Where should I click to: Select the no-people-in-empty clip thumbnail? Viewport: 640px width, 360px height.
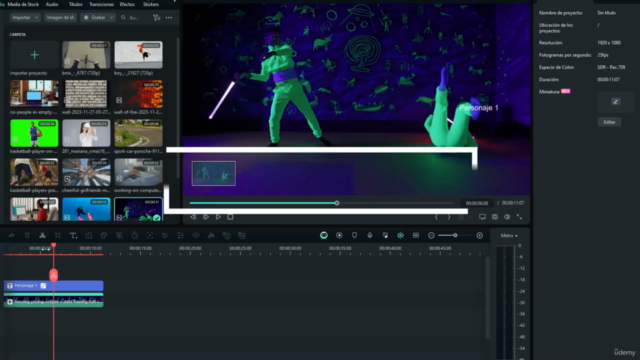click(34, 94)
